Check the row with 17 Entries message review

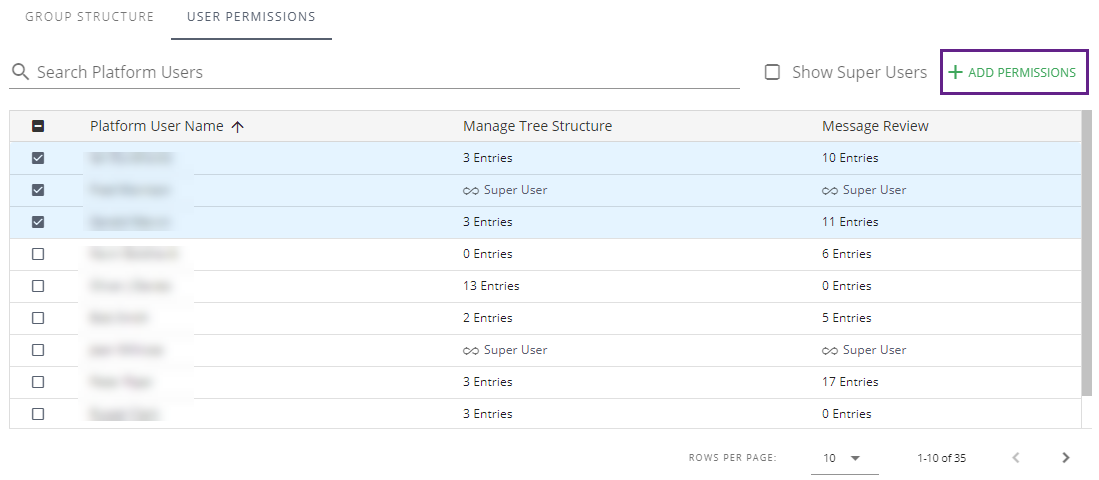(39, 382)
